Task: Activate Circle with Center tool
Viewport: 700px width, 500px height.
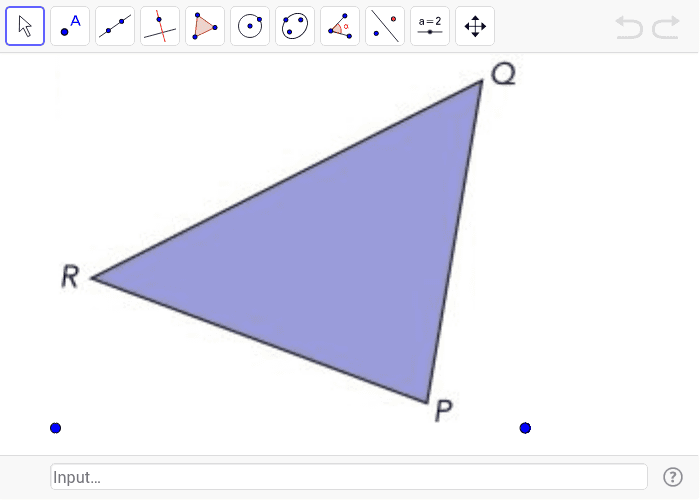Action: coord(250,26)
